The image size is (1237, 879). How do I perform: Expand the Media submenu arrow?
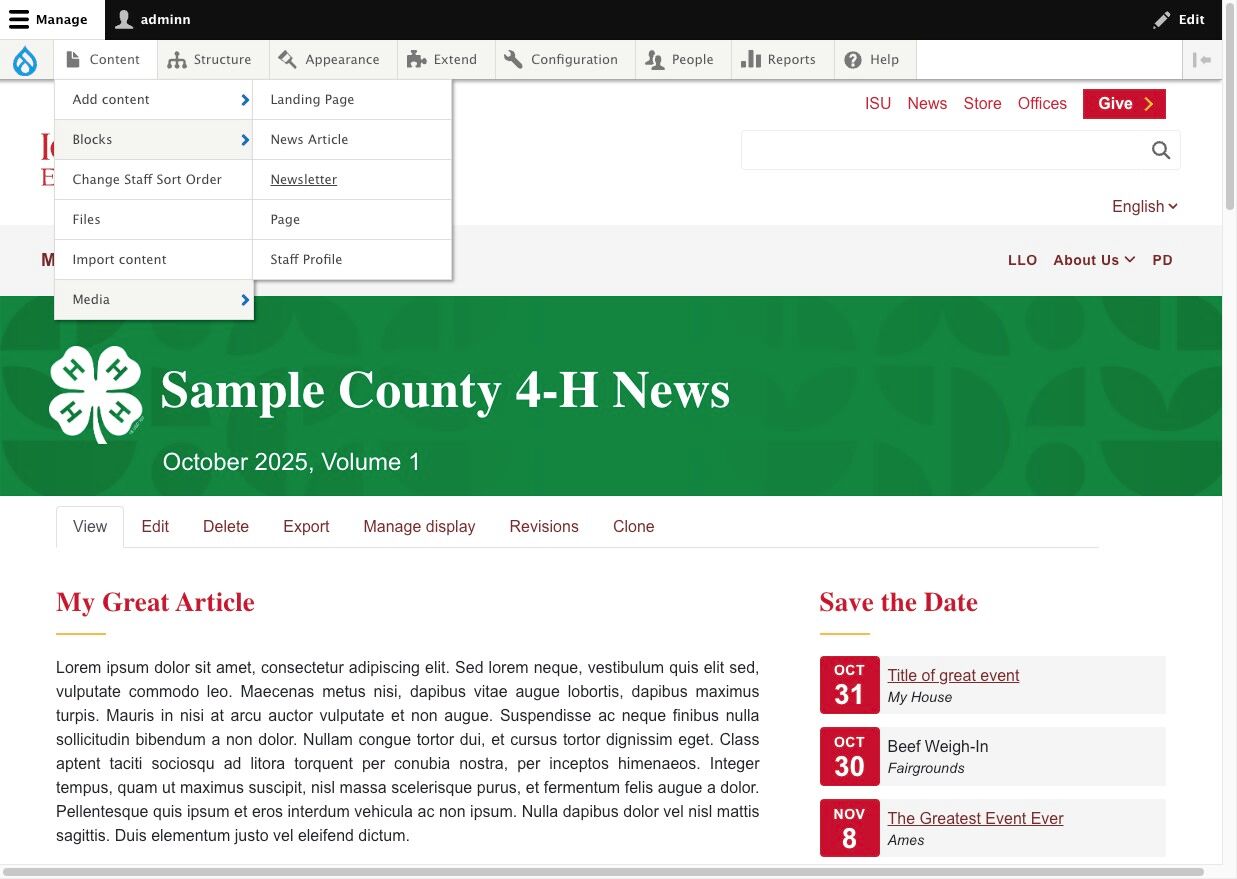[x=245, y=300]
